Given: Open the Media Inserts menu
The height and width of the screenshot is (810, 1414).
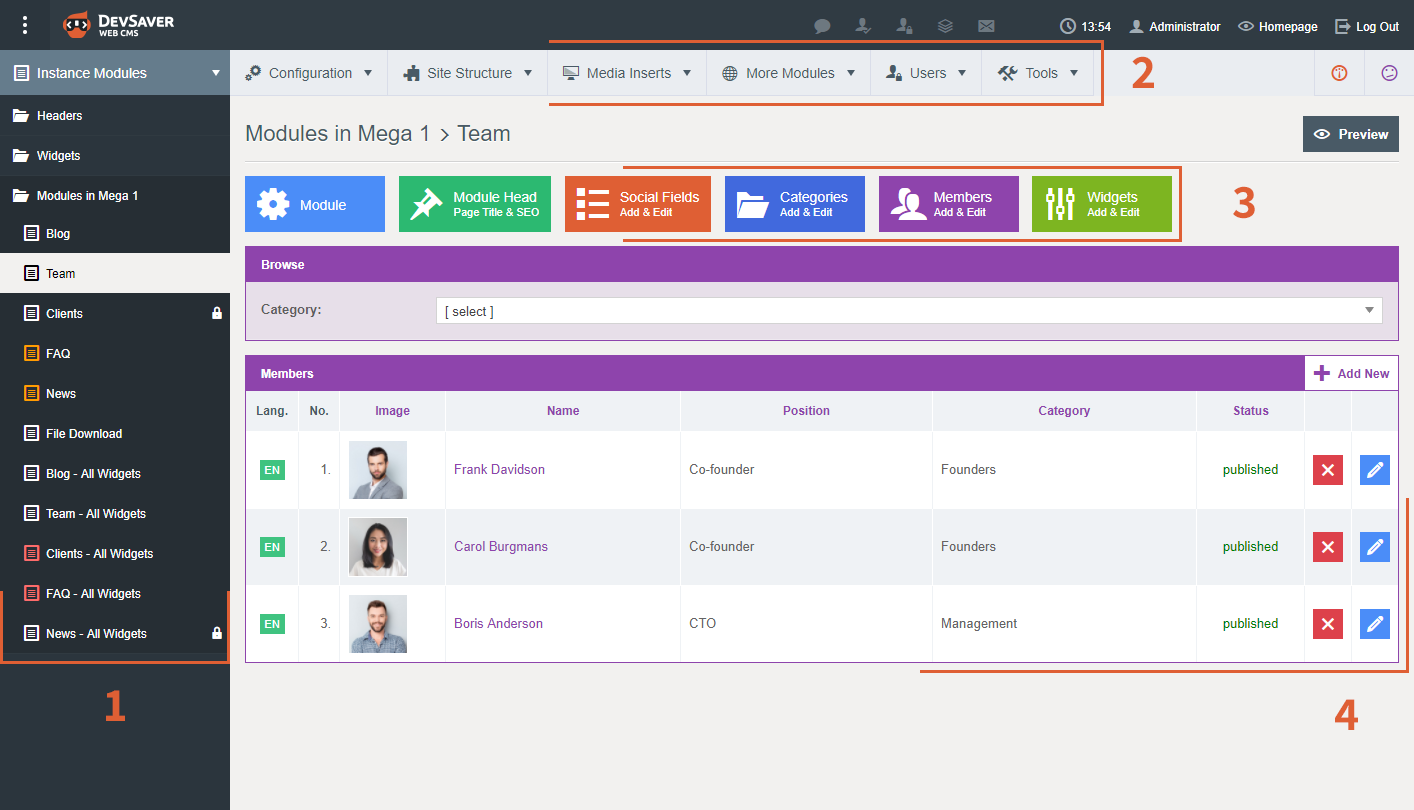Looking at the screenshot, I should 627,73.
